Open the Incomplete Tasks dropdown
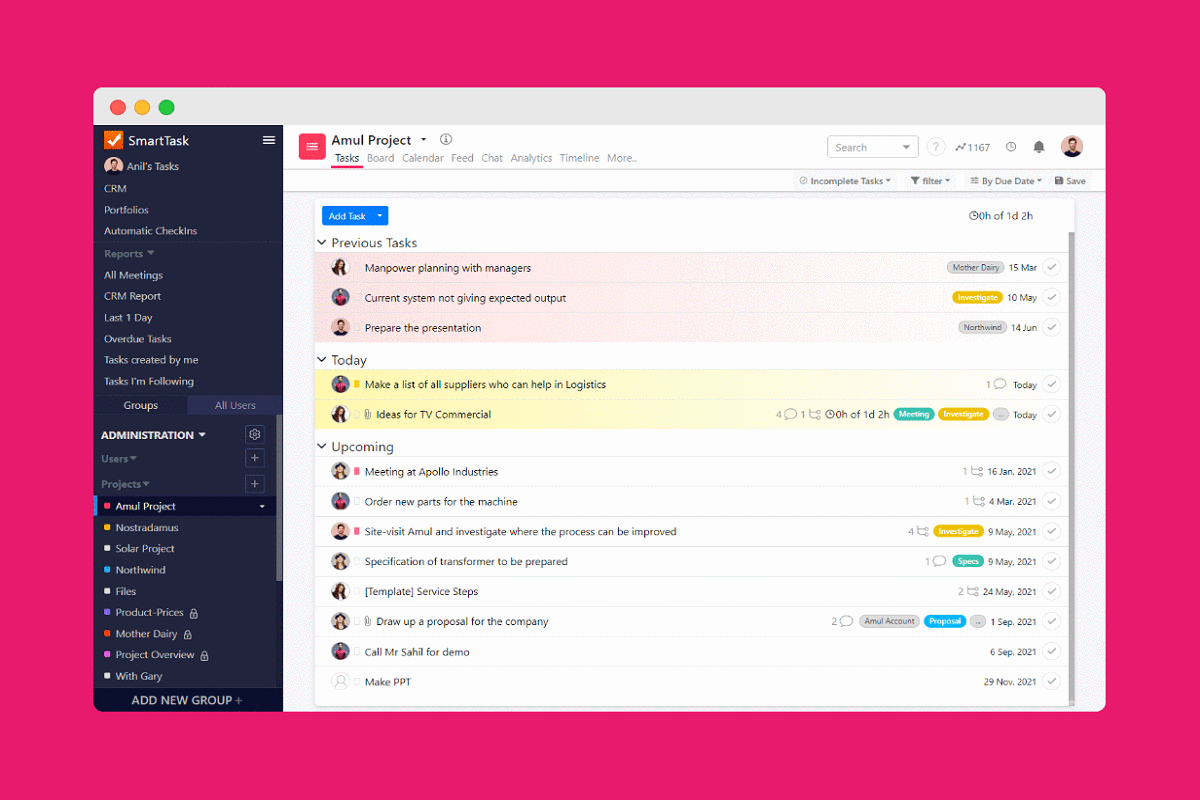 coord(846,180)
